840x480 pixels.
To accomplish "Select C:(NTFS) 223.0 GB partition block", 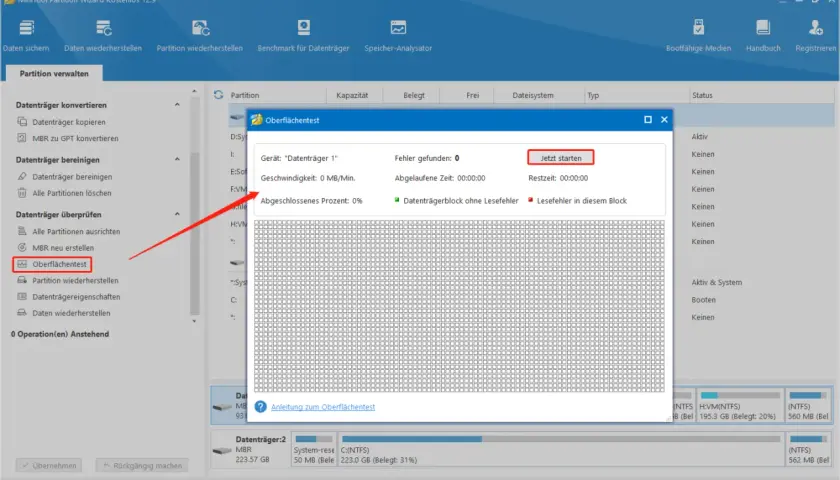I will click(x=561, y=449).
